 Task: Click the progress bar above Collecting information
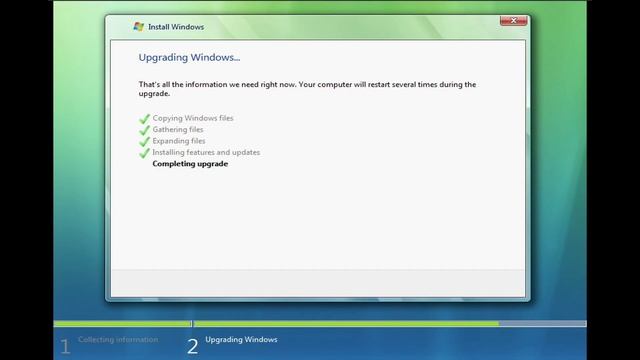[x=122, y=324]
